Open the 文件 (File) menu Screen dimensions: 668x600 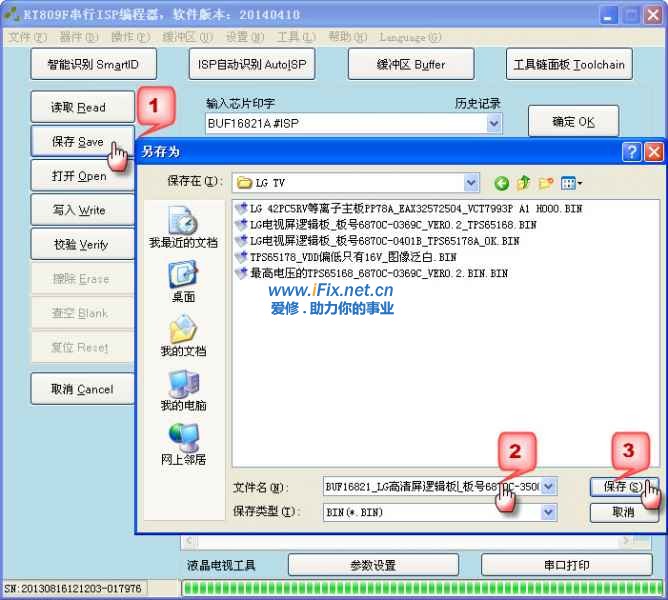click(26, 37)
